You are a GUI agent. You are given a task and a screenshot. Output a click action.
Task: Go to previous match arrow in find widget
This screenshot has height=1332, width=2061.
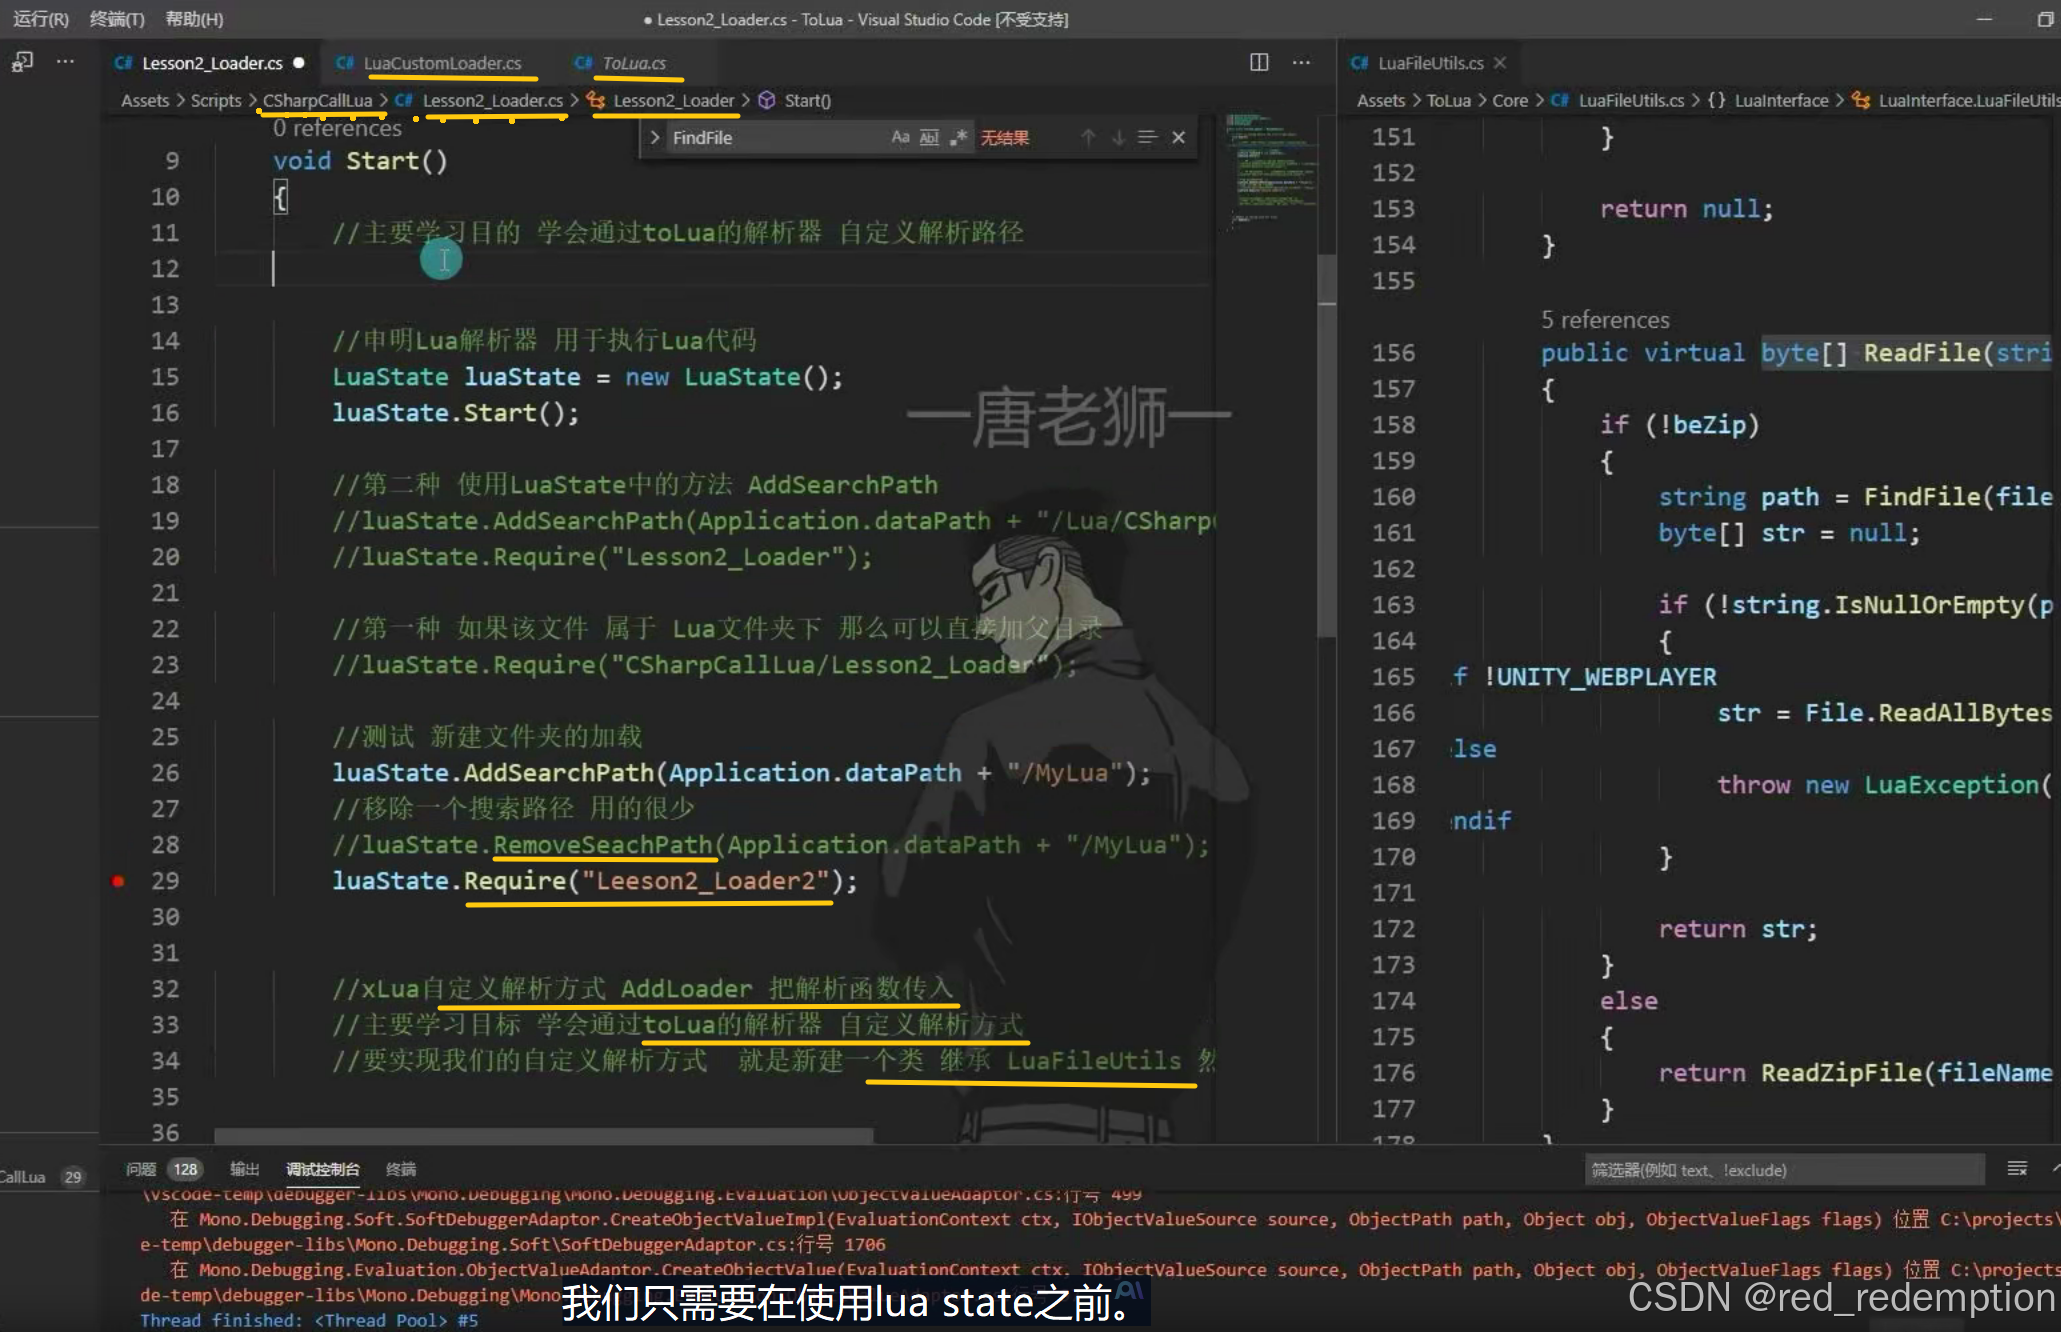point(1088,137)
